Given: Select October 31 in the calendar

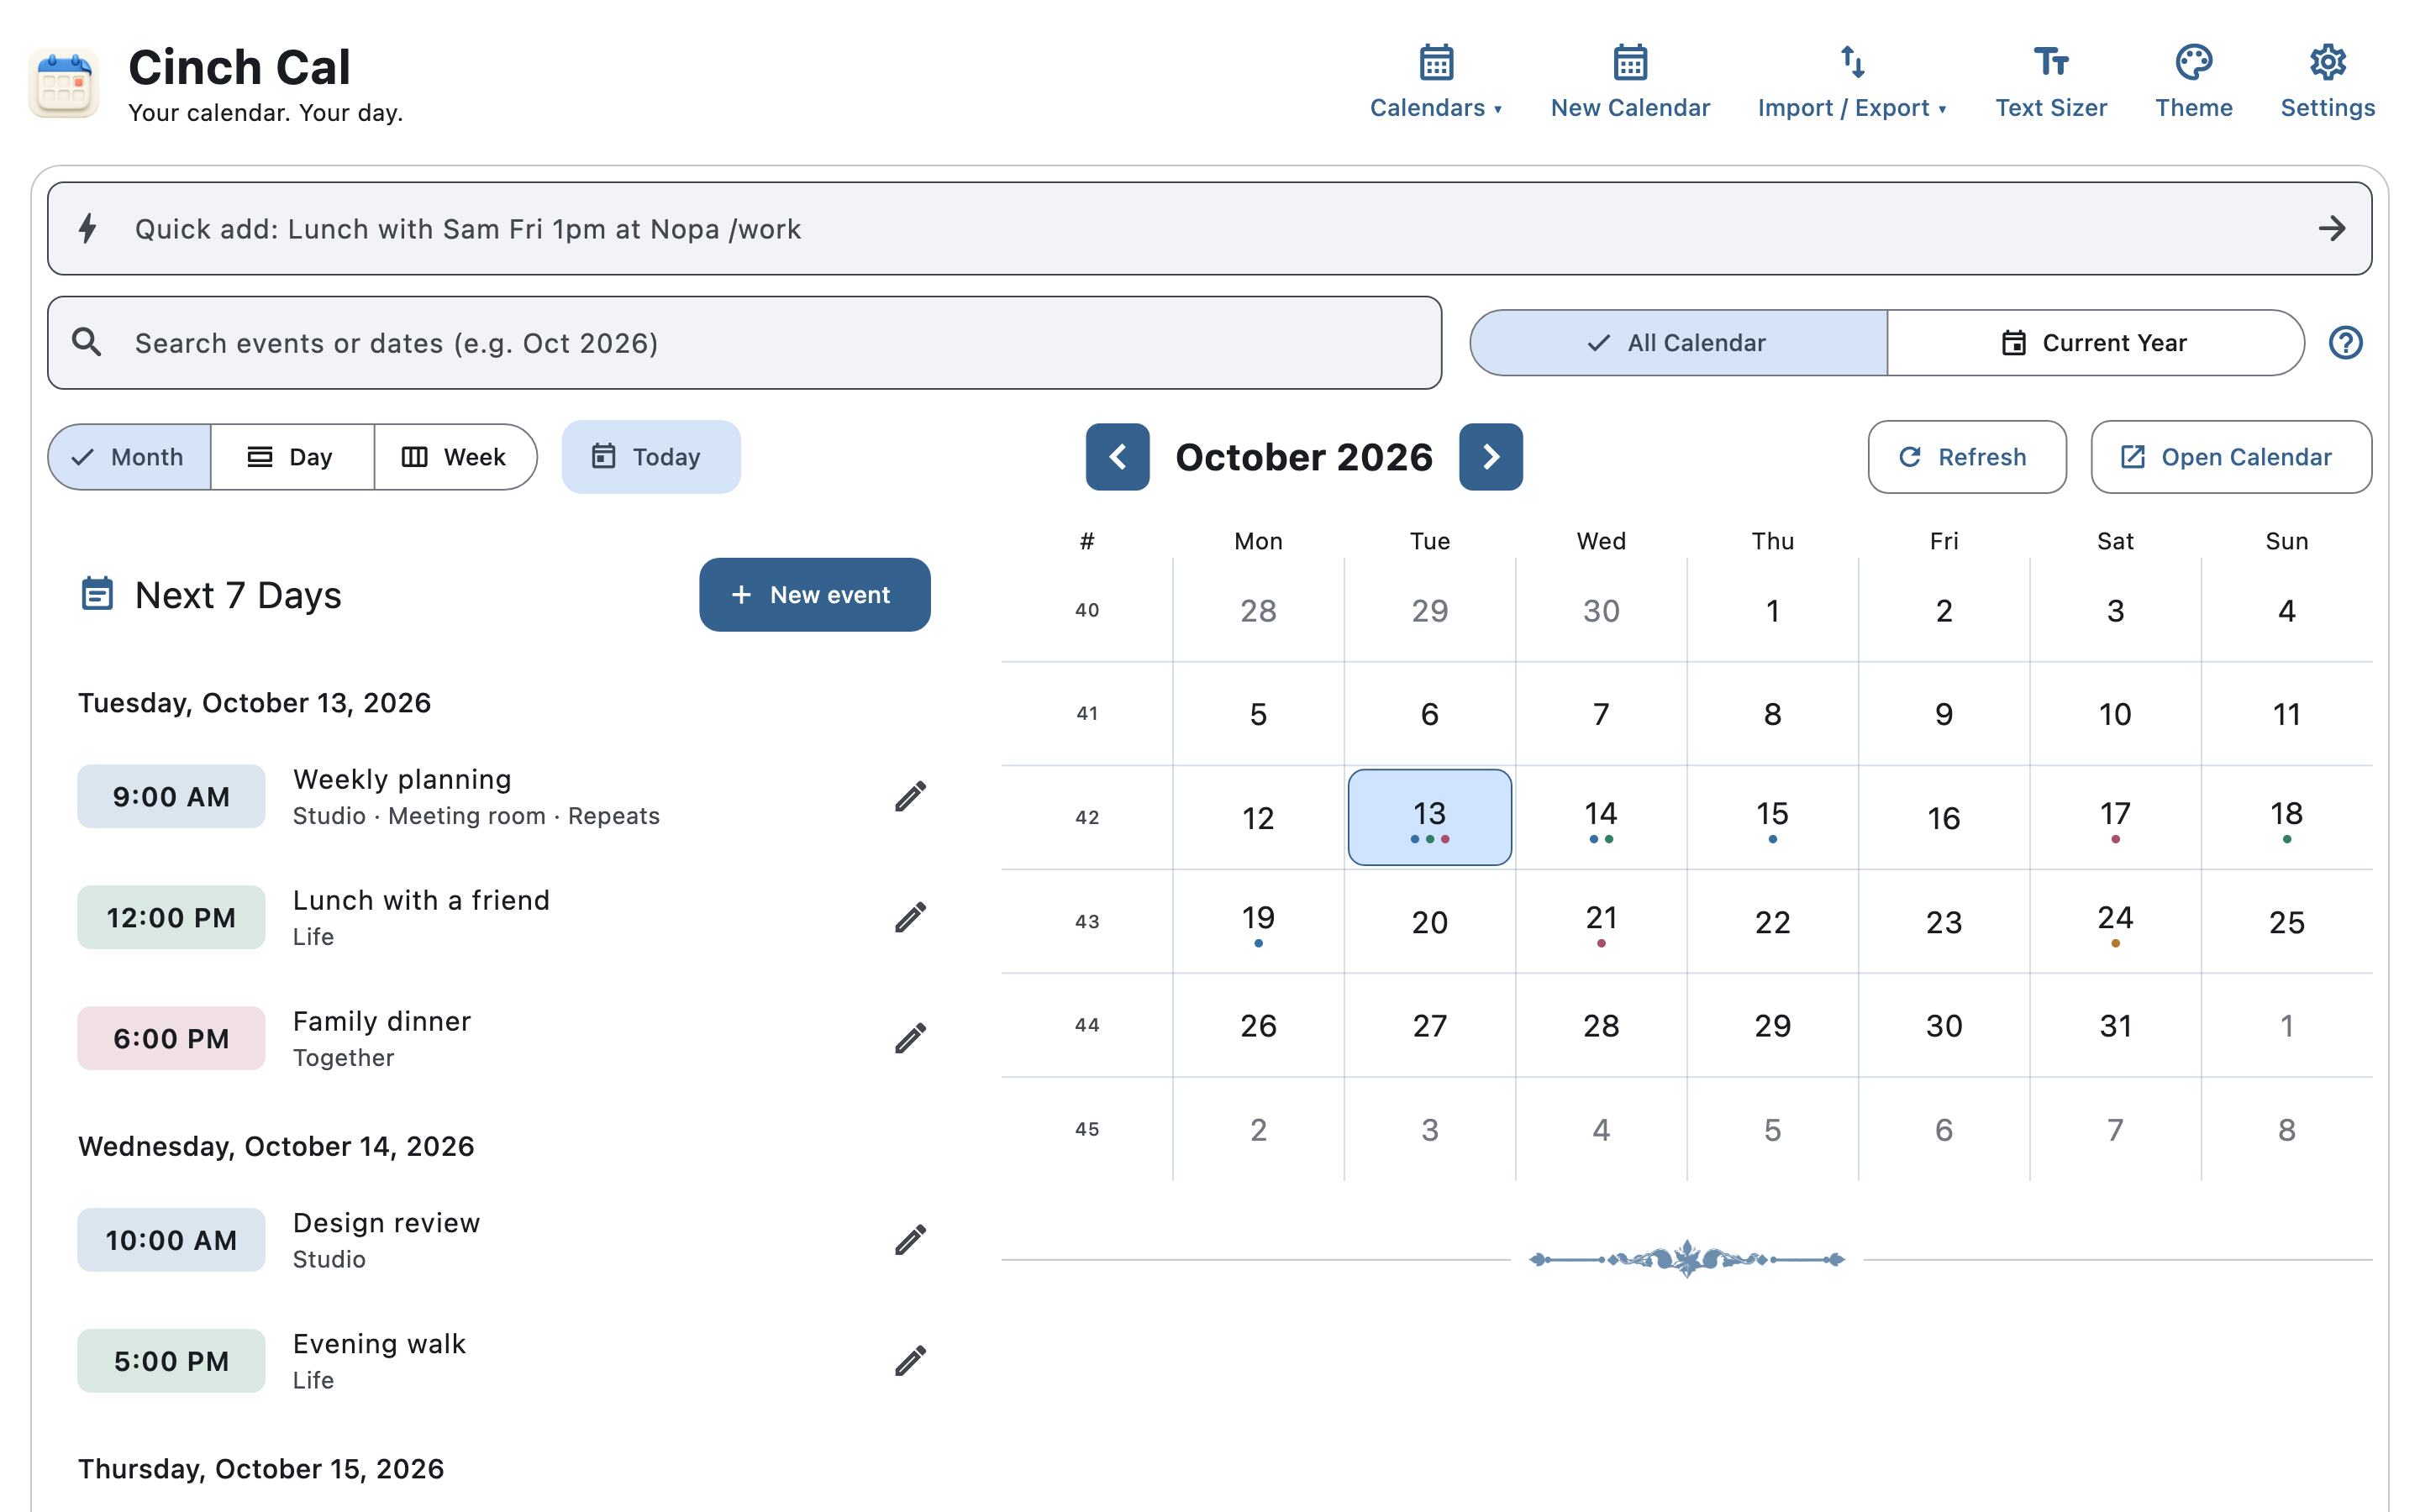Looking at the screenshot, I should tap(2114, 1025).
